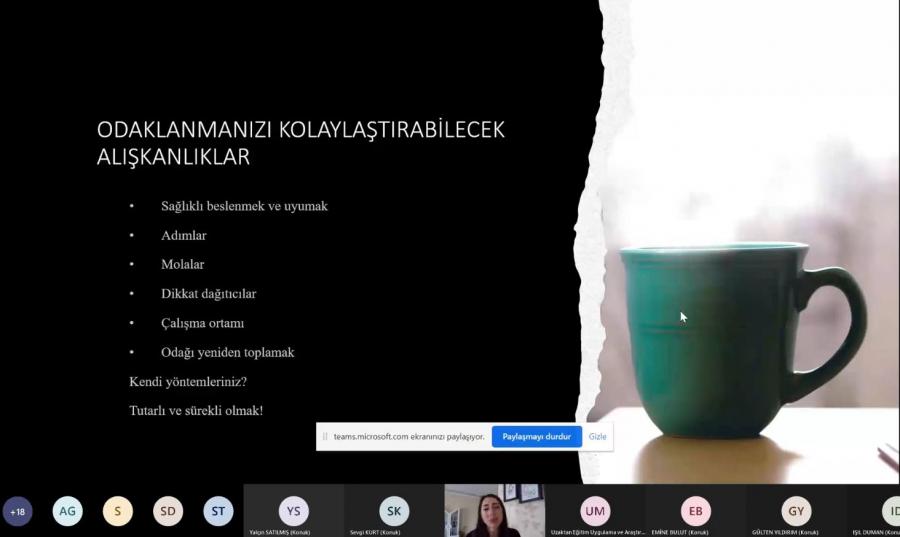Viewport: 900px width, 537px height.
Task: Click the slide title Odaklanmanızı Kolaylaştırabilecek Alışkanlıklar
Action: click(300, 143)
